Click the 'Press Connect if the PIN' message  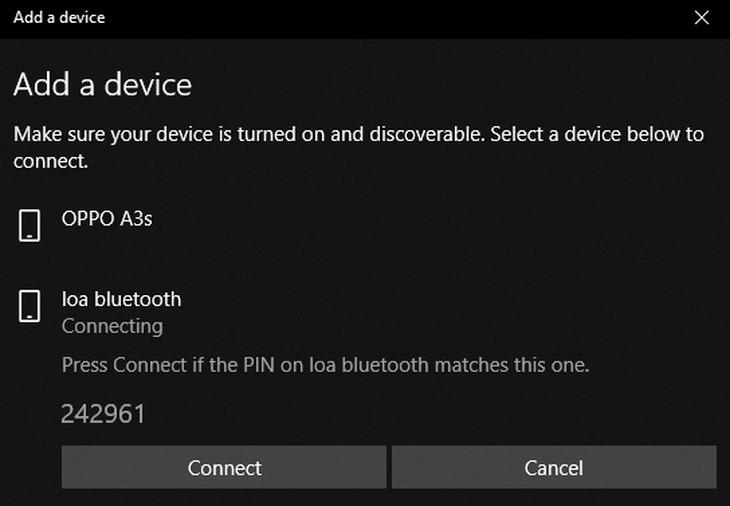[x=325, y=365]
